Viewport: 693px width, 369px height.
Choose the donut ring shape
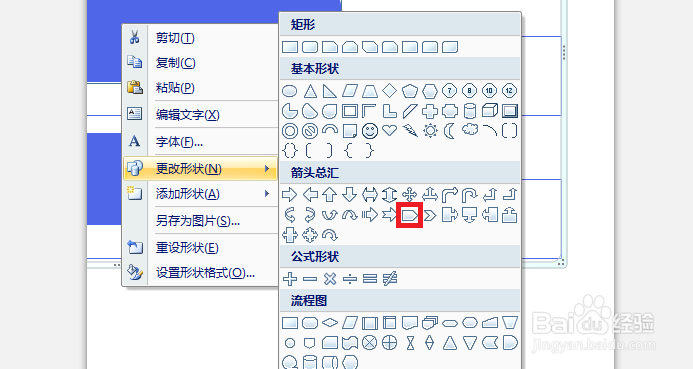point(290,131)
